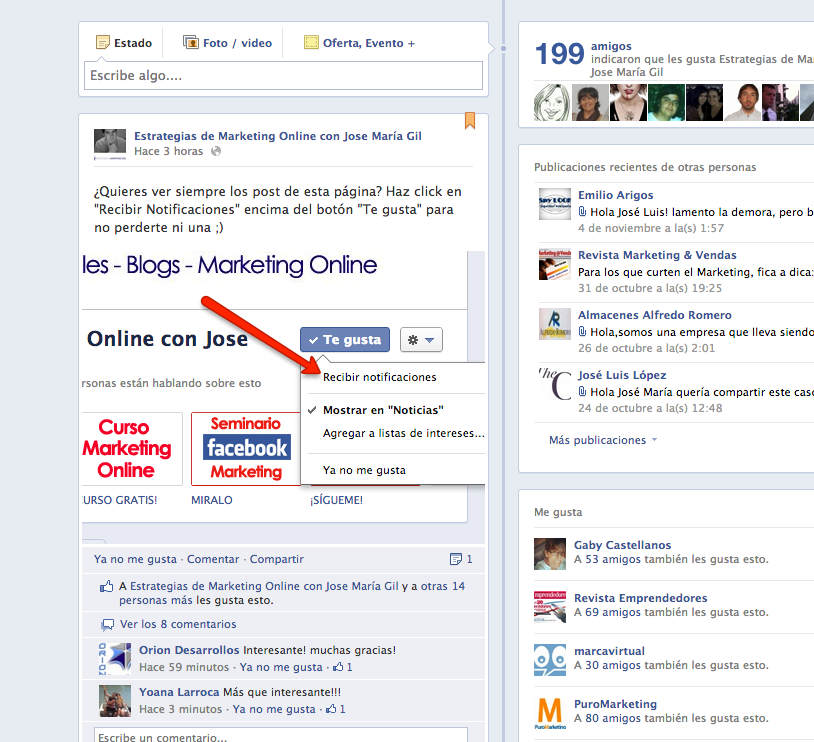814x742 pixels.
Task: Choose 'Agregar a listas de intereses...'
Action: [403, 433]
